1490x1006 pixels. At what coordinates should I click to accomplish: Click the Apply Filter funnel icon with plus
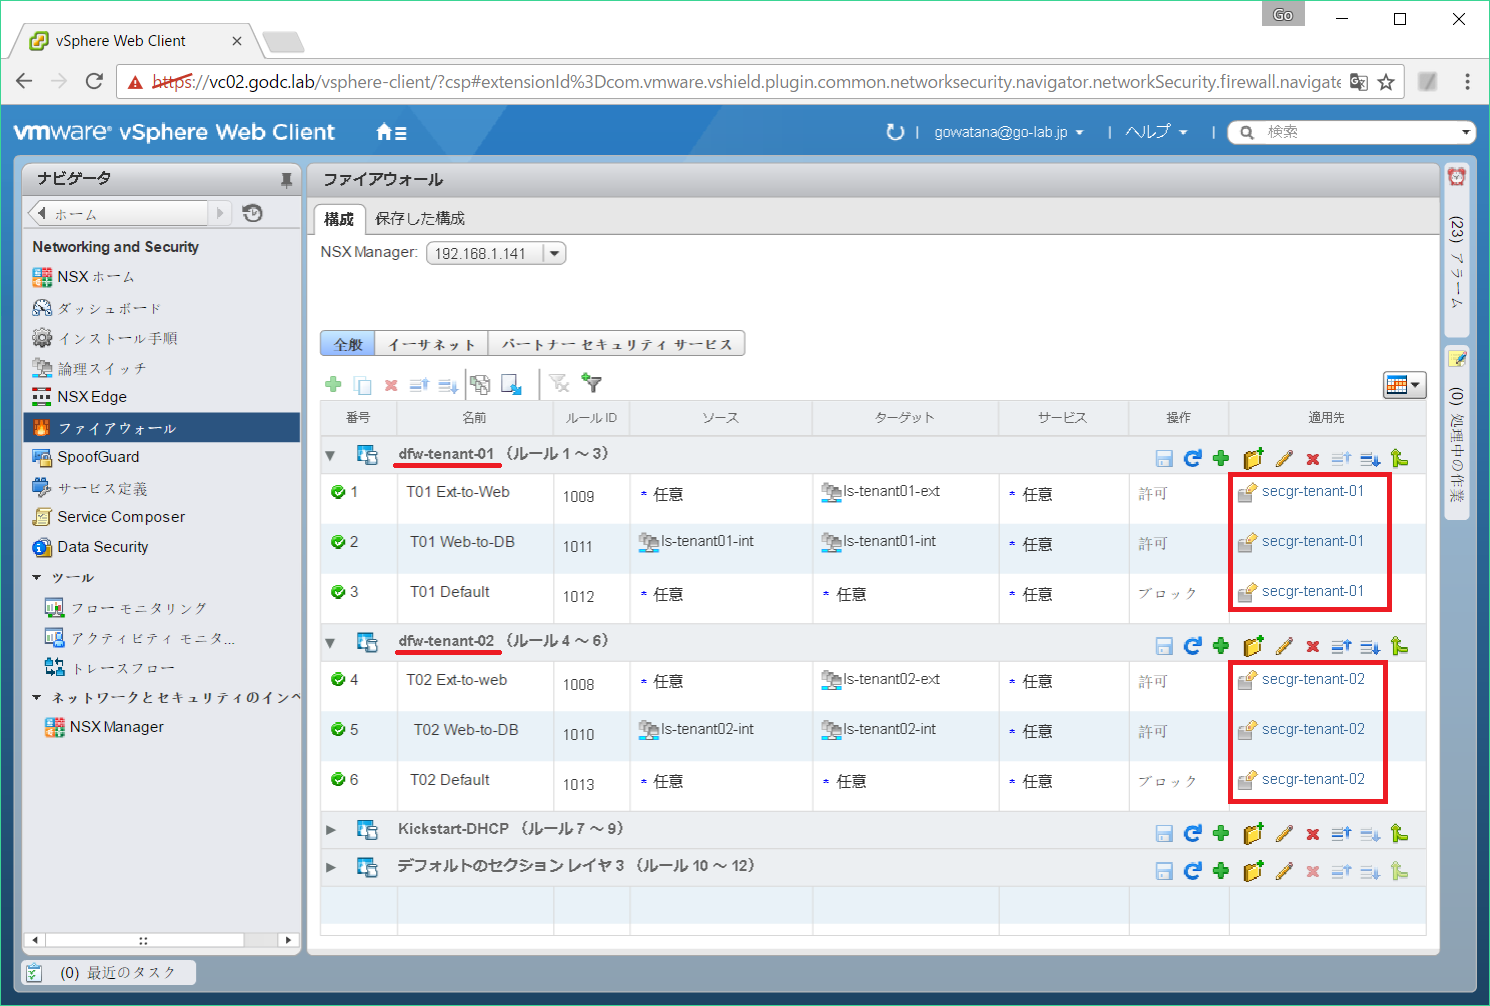click(x=592, y=383)
